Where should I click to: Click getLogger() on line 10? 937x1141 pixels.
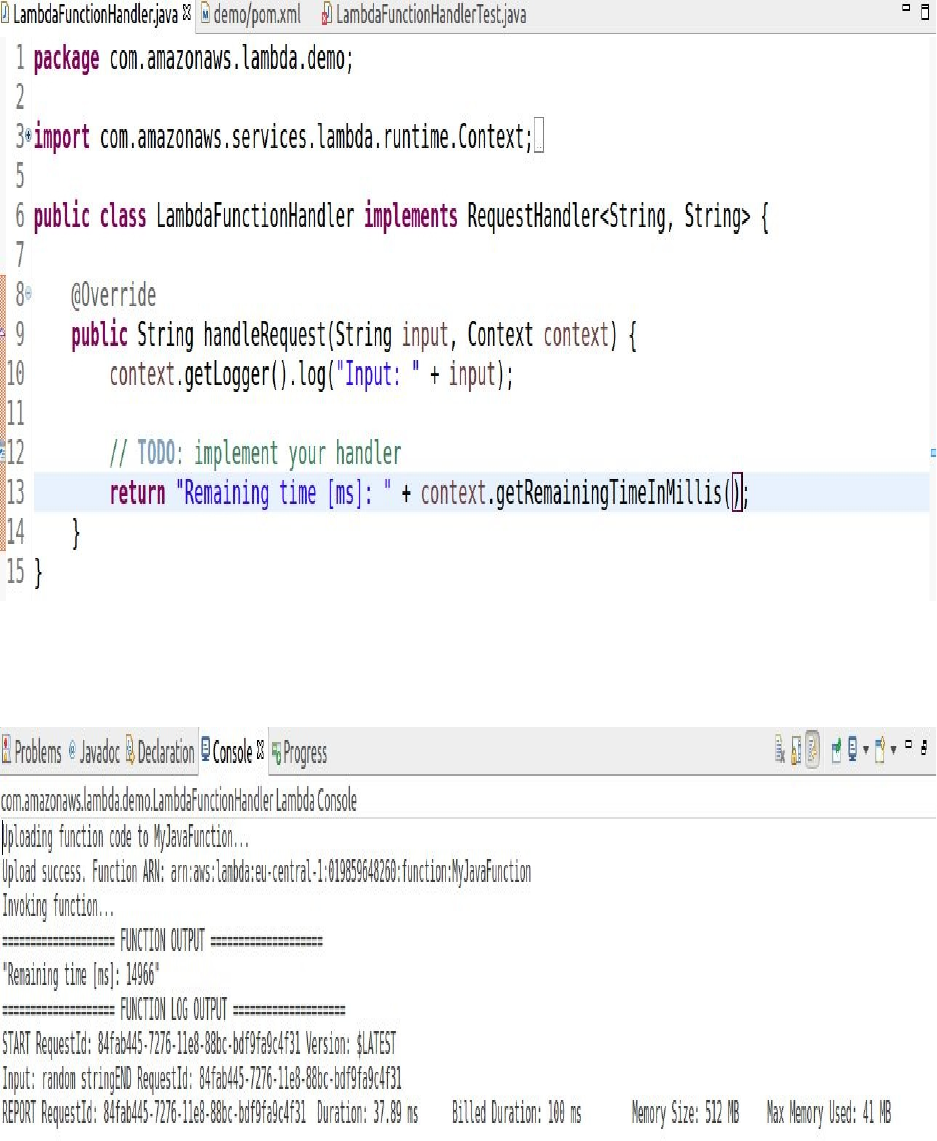[x=236, y=375]
